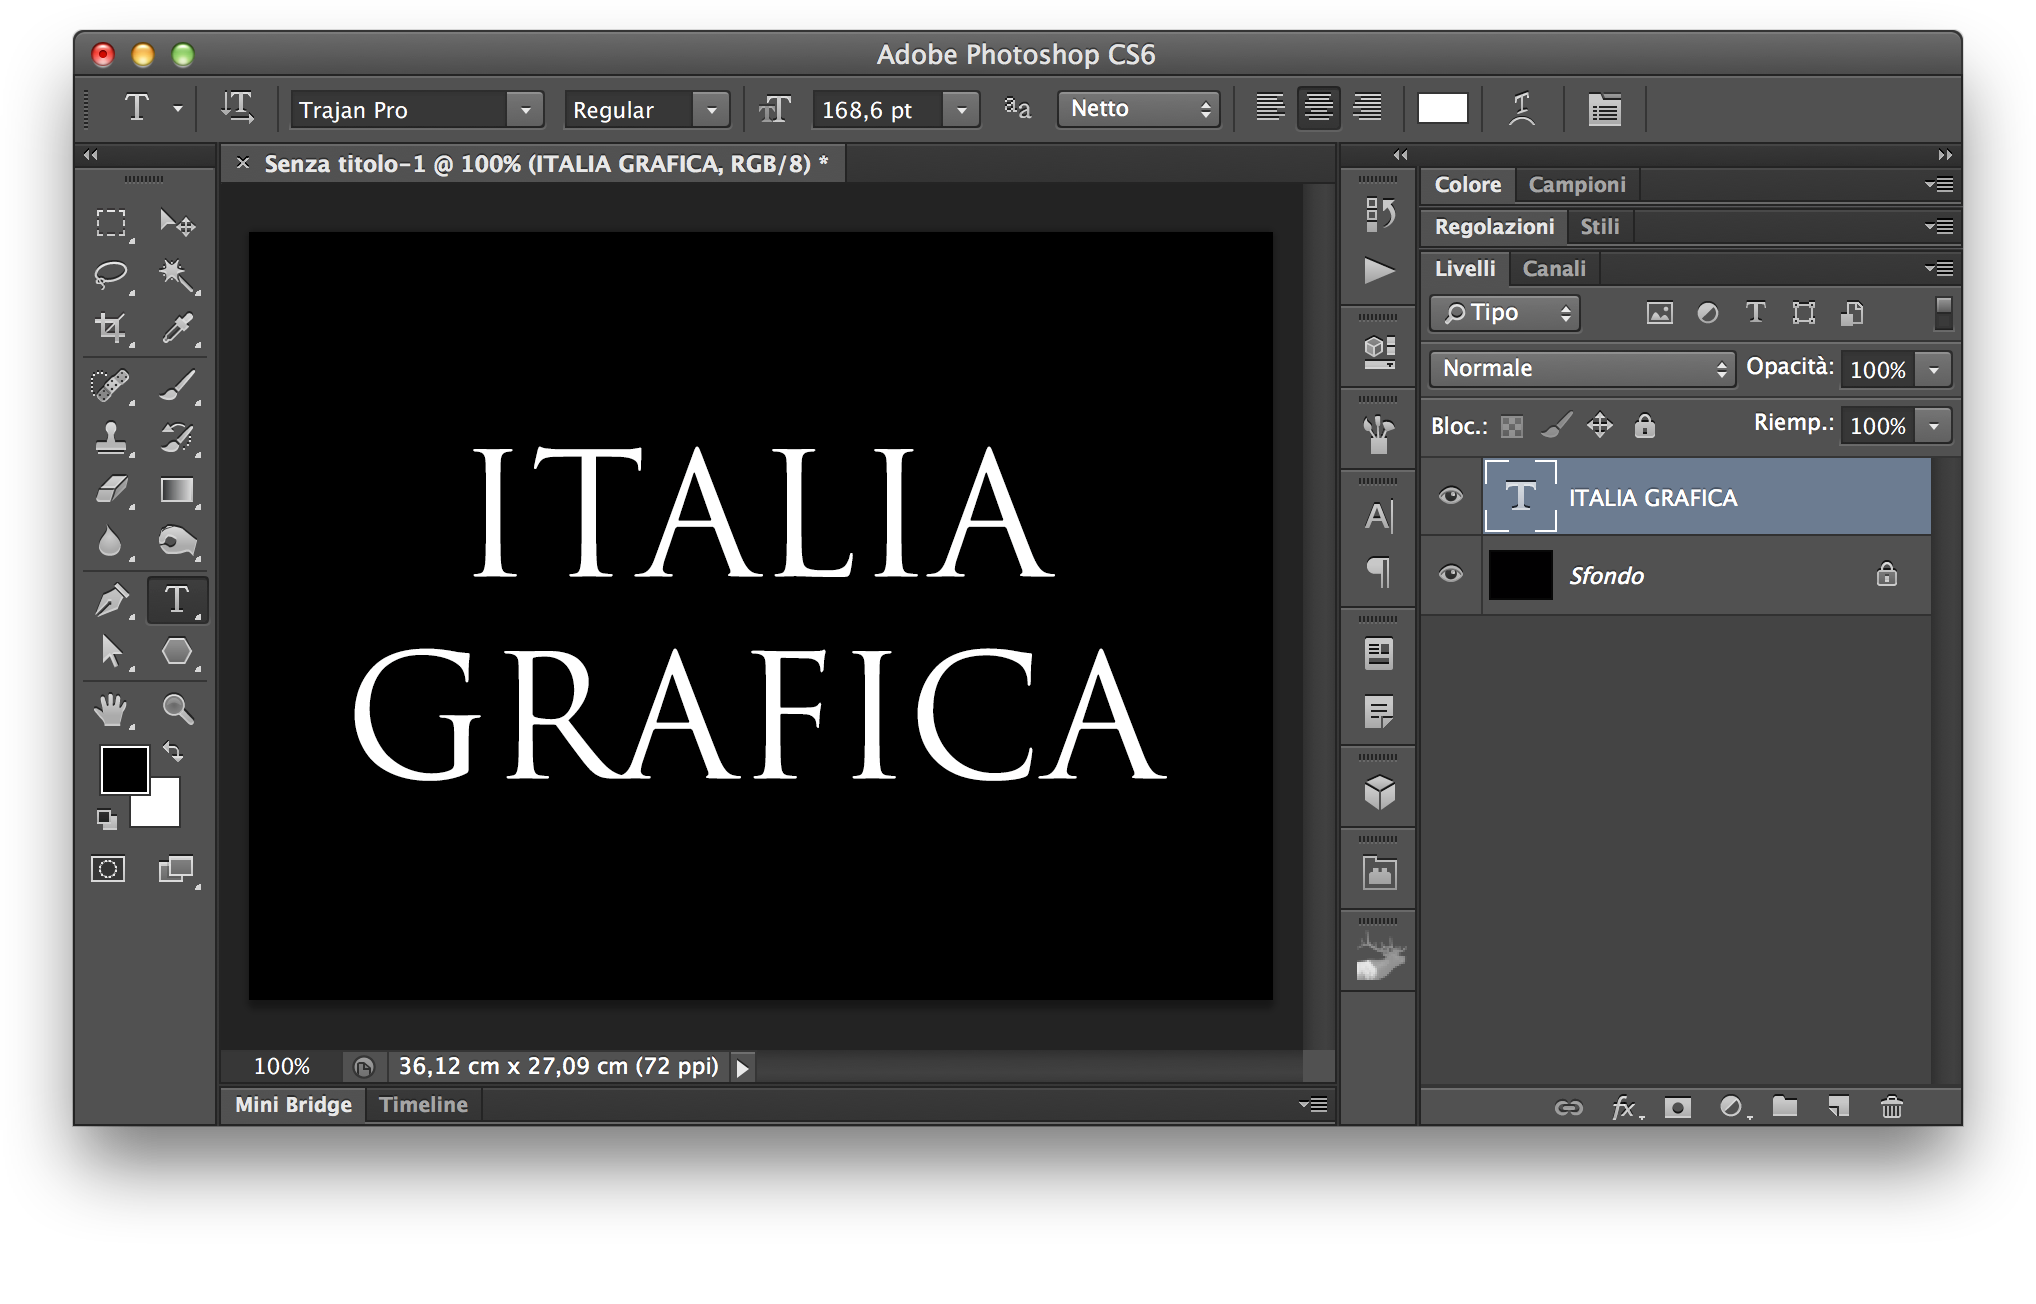Add a layer style with fx icon

[1625, 1107]
